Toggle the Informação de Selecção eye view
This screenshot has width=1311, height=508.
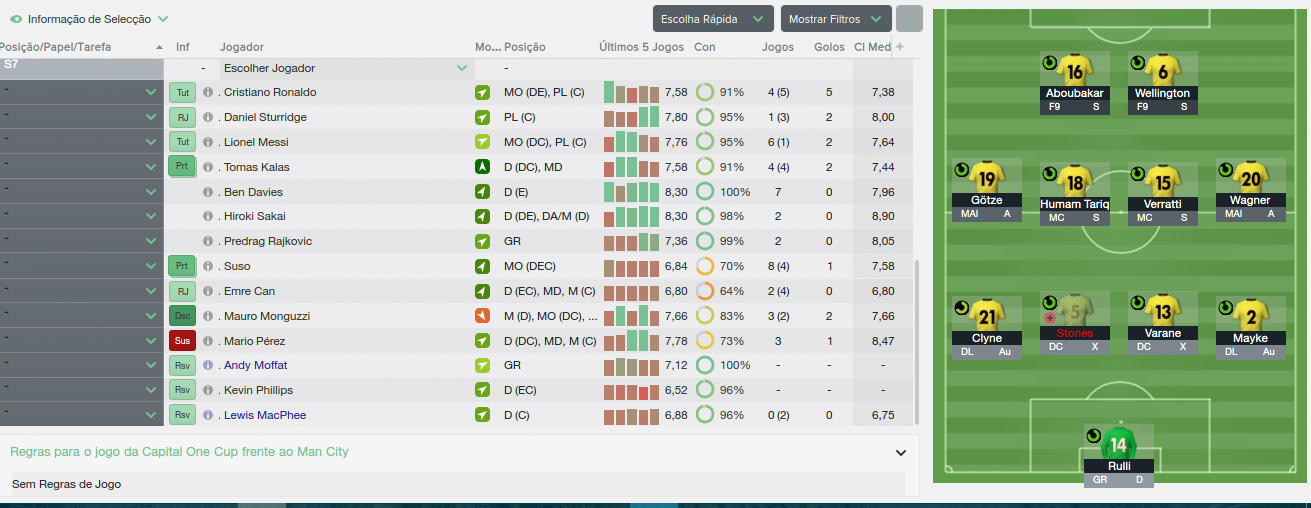[x=16, y=19]
